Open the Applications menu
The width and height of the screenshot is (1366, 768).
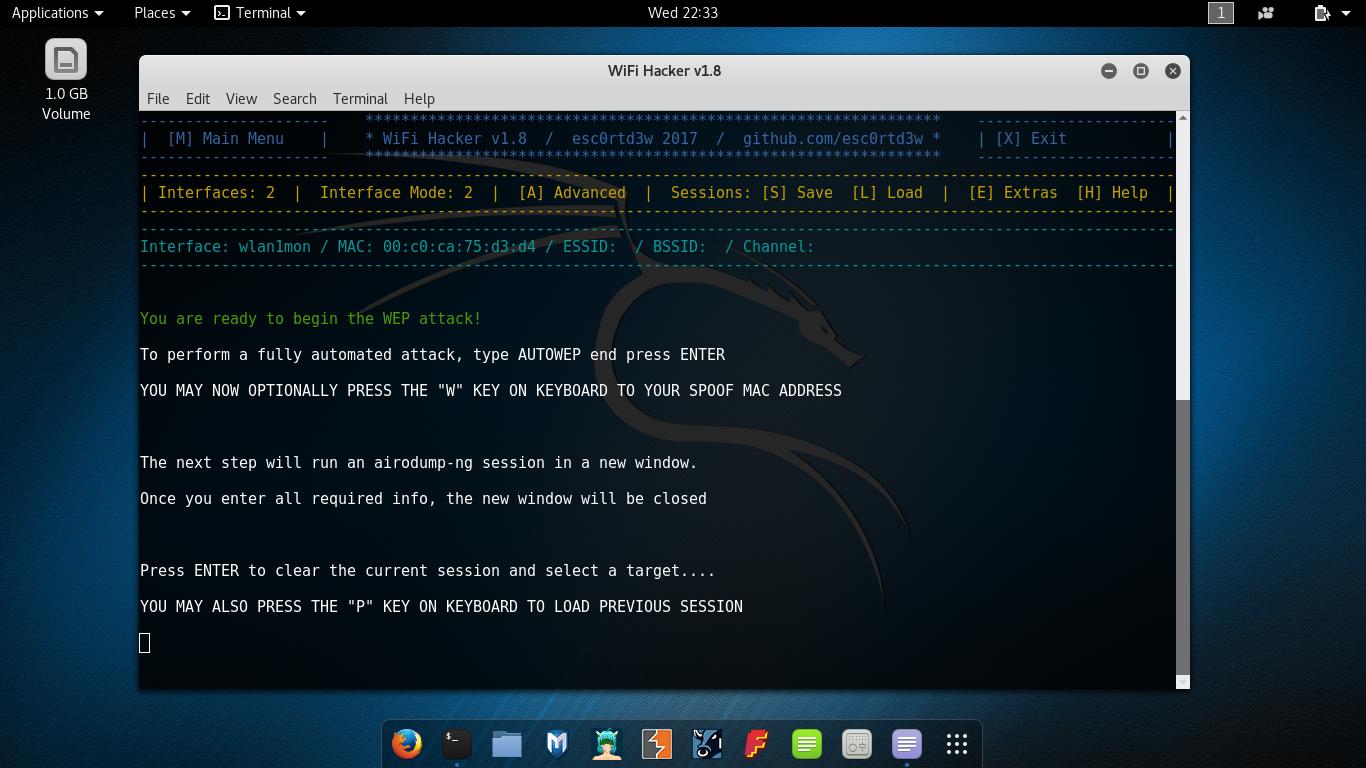pos(57,13)
